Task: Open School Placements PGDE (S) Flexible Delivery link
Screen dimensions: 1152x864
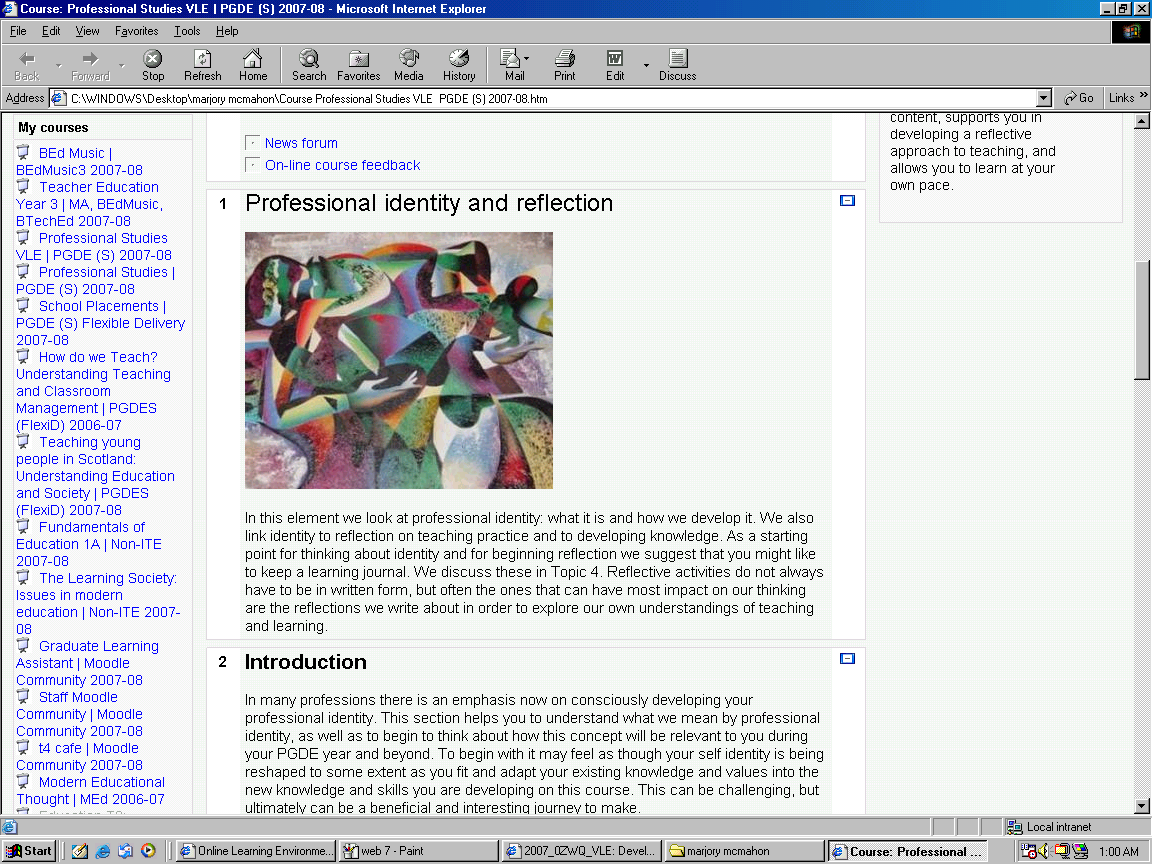Action: [x=101, y=323]
